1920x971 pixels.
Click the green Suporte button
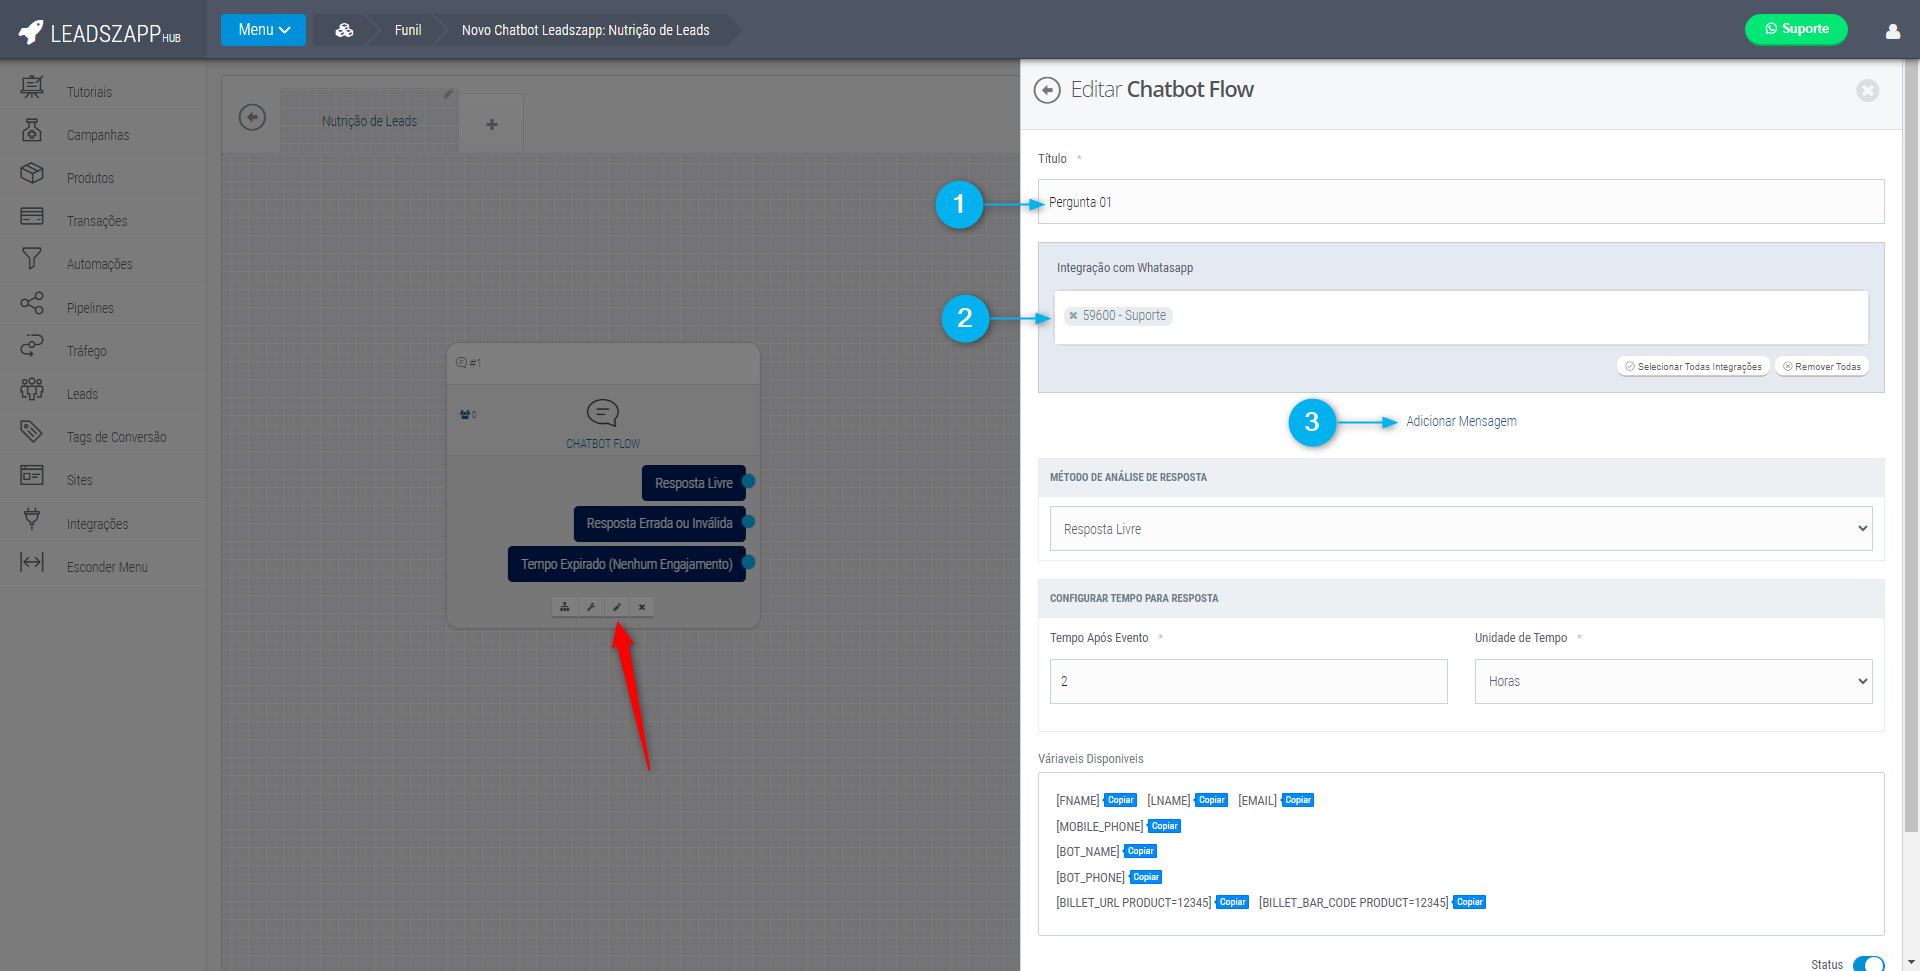1795,29
